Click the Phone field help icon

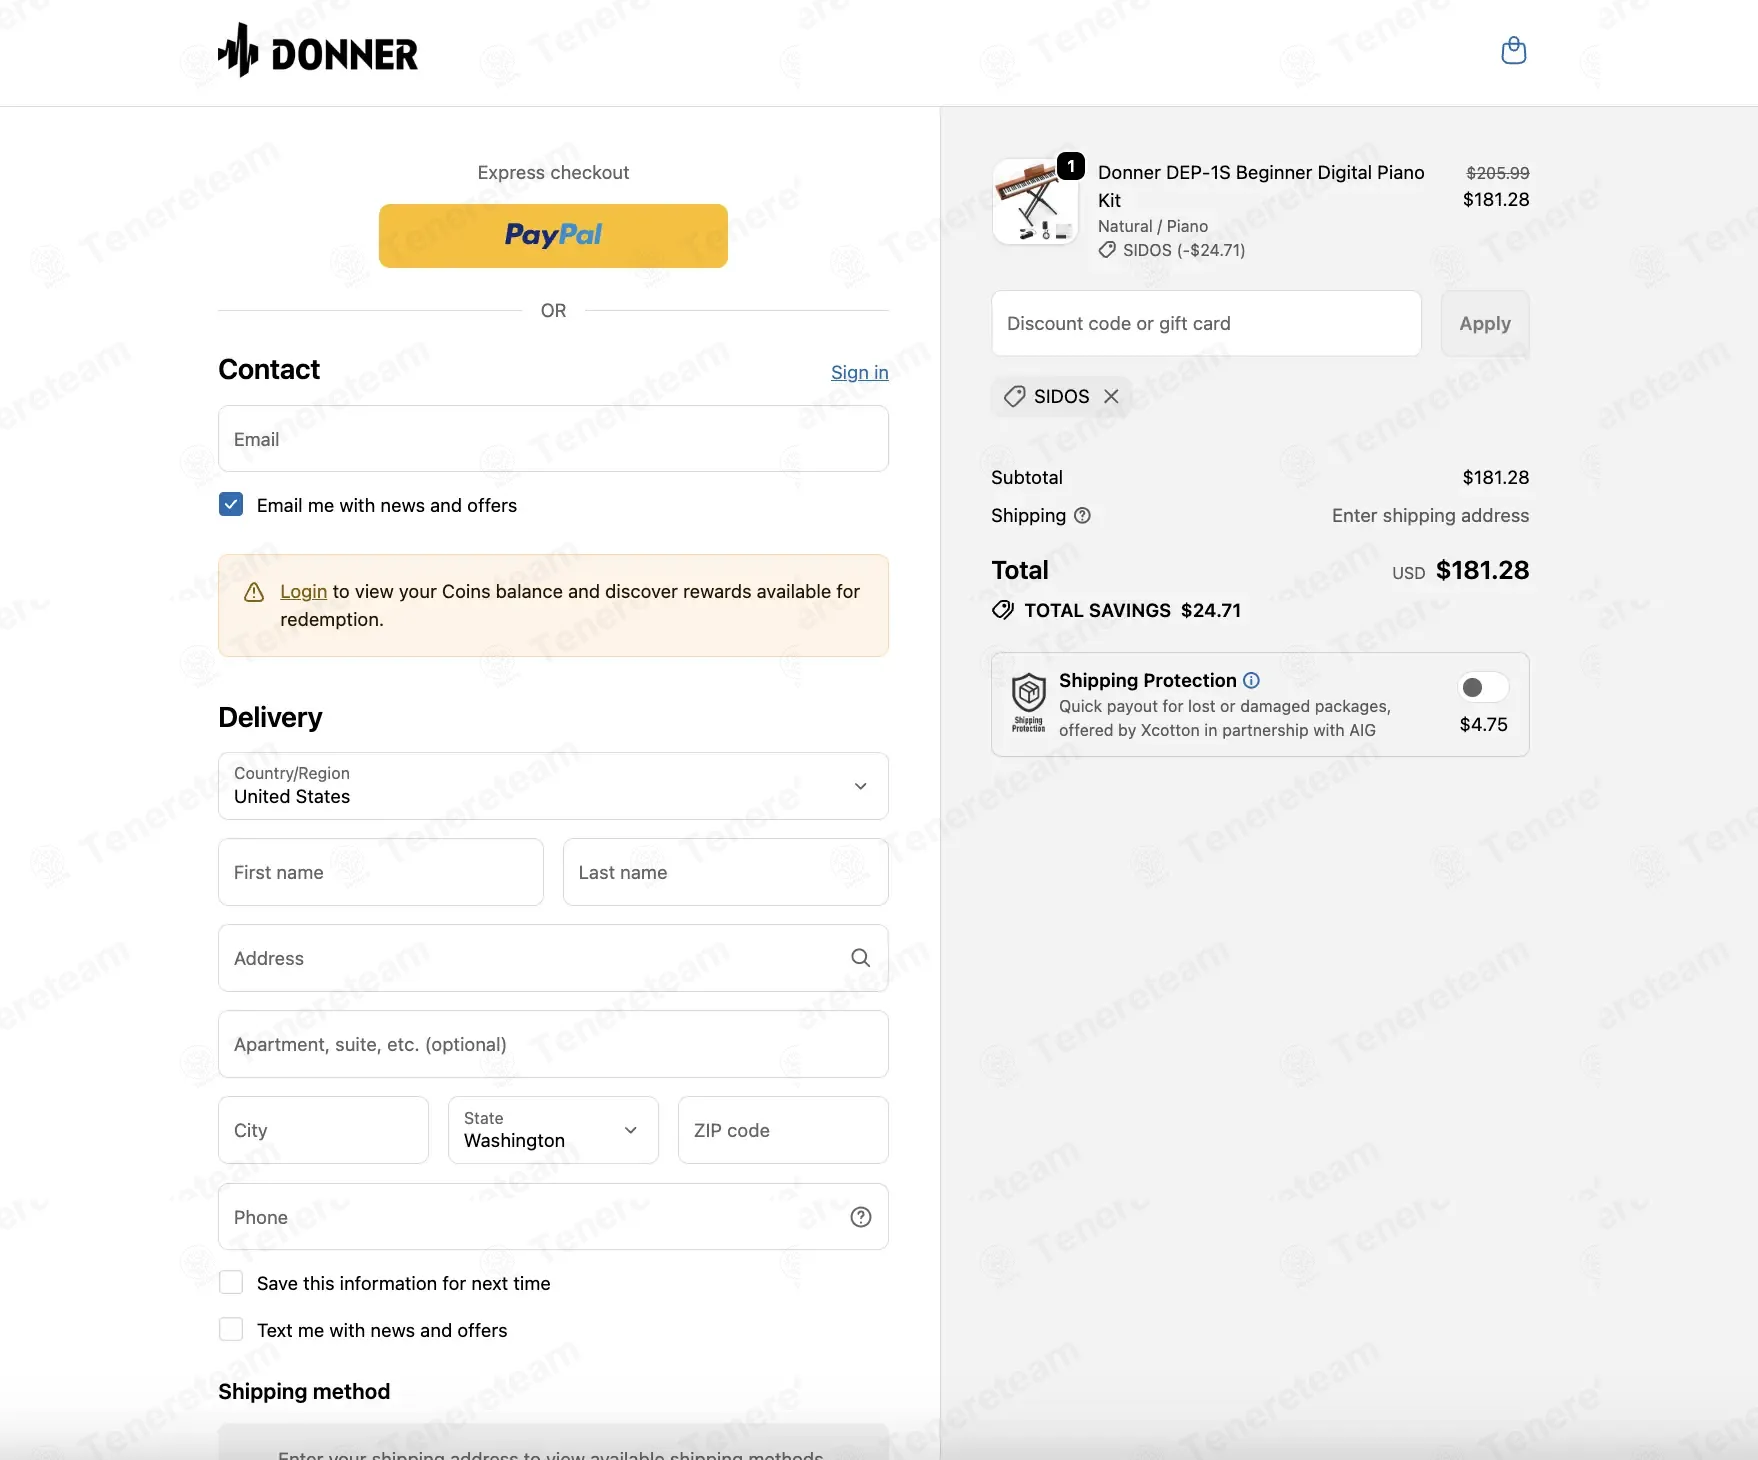861,1217
